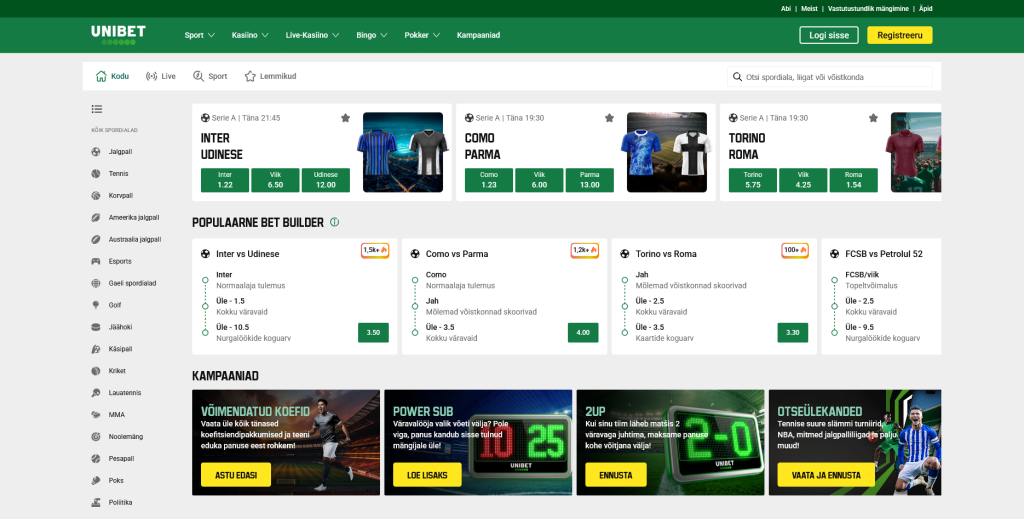Open the Noolemäng darts icon
The width and height of the screenshot is (1024, 519).
pos(96,437)
